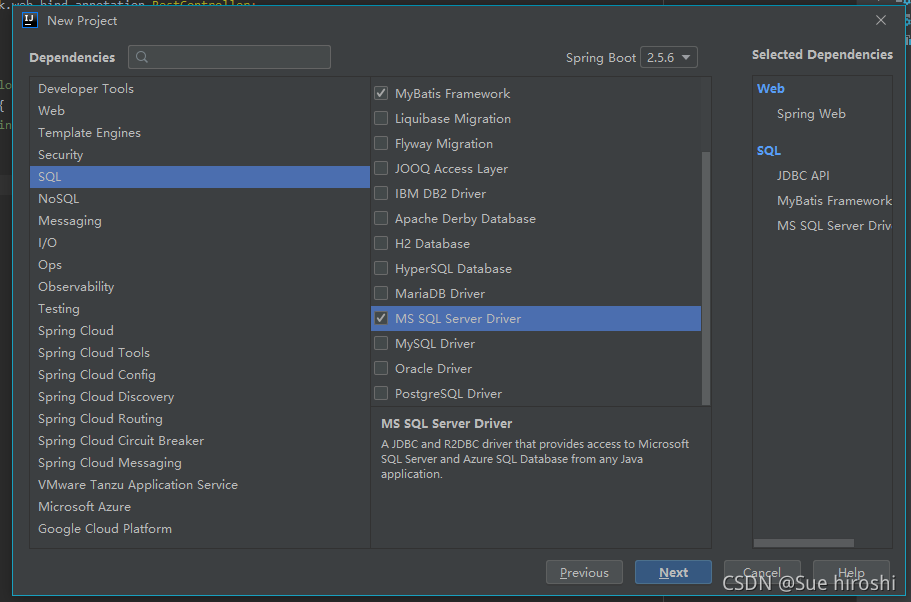Enable the Liquibase Migration checkbox
The height and width of the screenshot is (602, 911).
pos(381,119)
